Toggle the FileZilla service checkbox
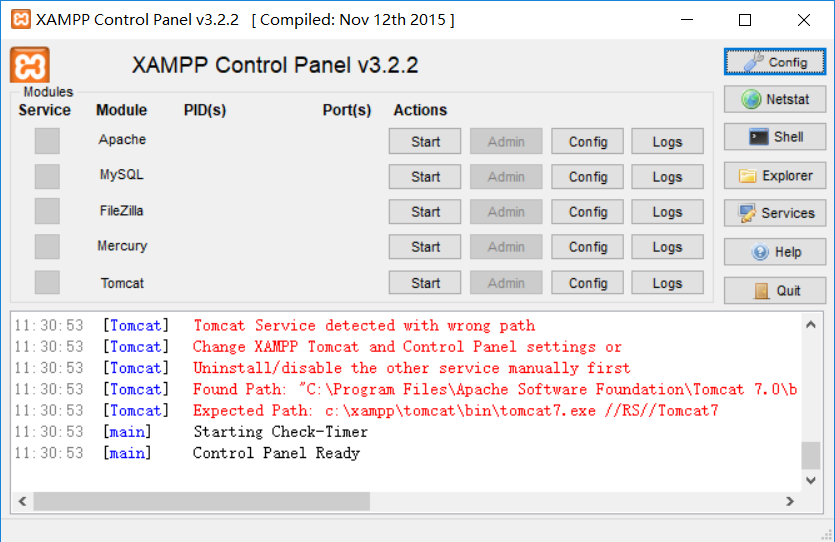Image resolution: width=835 pixels, height=542 pixels. [47, 211]
